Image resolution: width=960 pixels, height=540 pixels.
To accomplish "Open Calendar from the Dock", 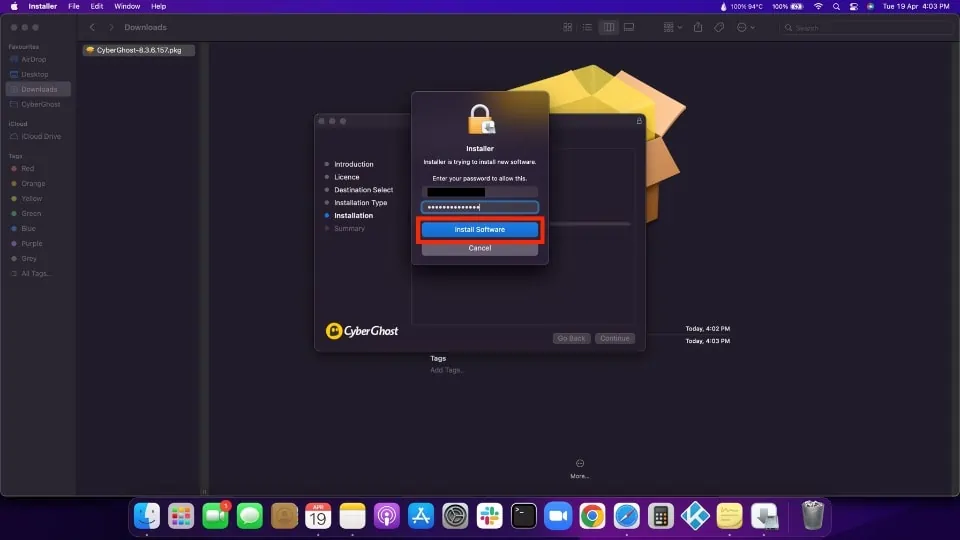I will point(318,516).
